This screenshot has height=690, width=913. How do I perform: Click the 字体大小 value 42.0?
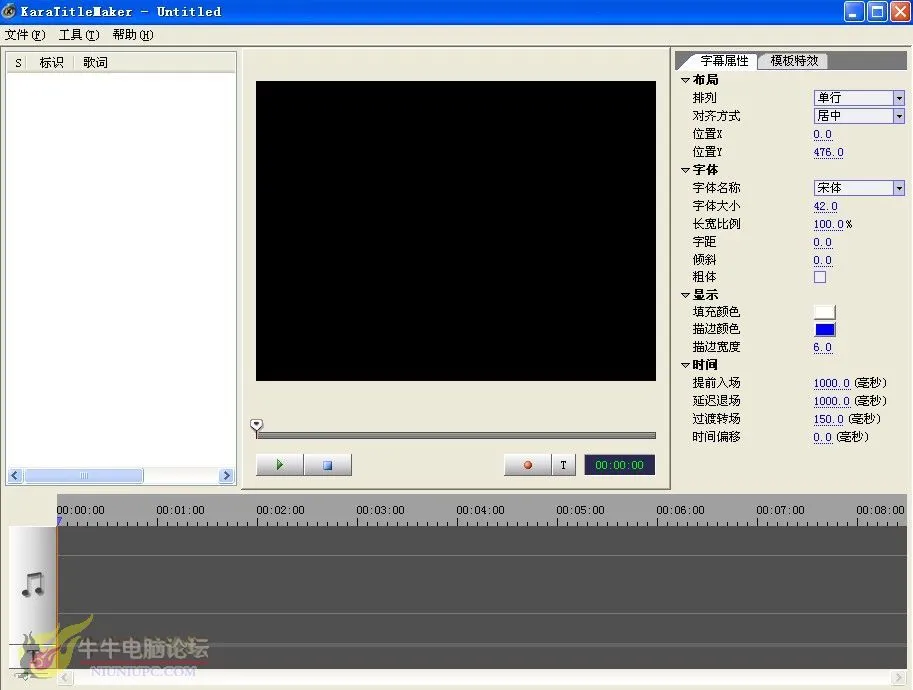pyautogui.click(x=825, y=206)
